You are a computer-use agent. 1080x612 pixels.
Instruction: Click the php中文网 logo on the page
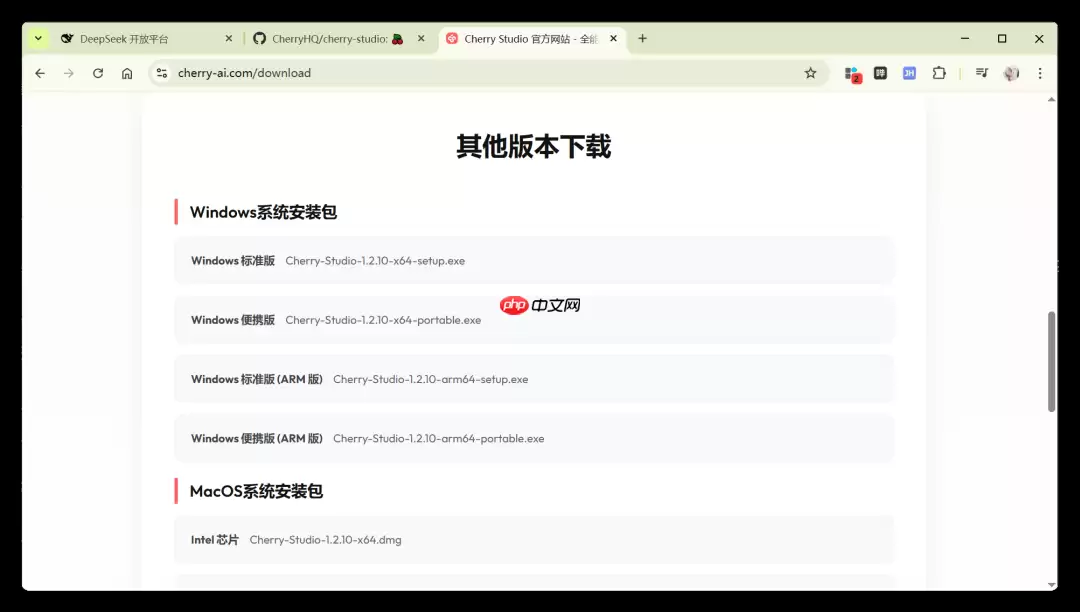pos(540,305)
